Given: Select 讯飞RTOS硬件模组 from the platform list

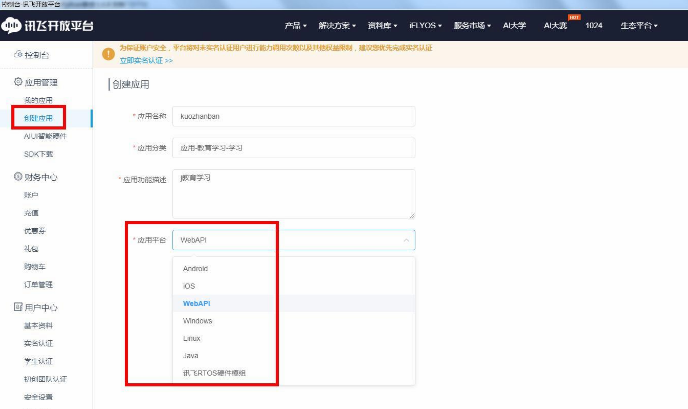Looking at the screenshot, I should (294, 373).
